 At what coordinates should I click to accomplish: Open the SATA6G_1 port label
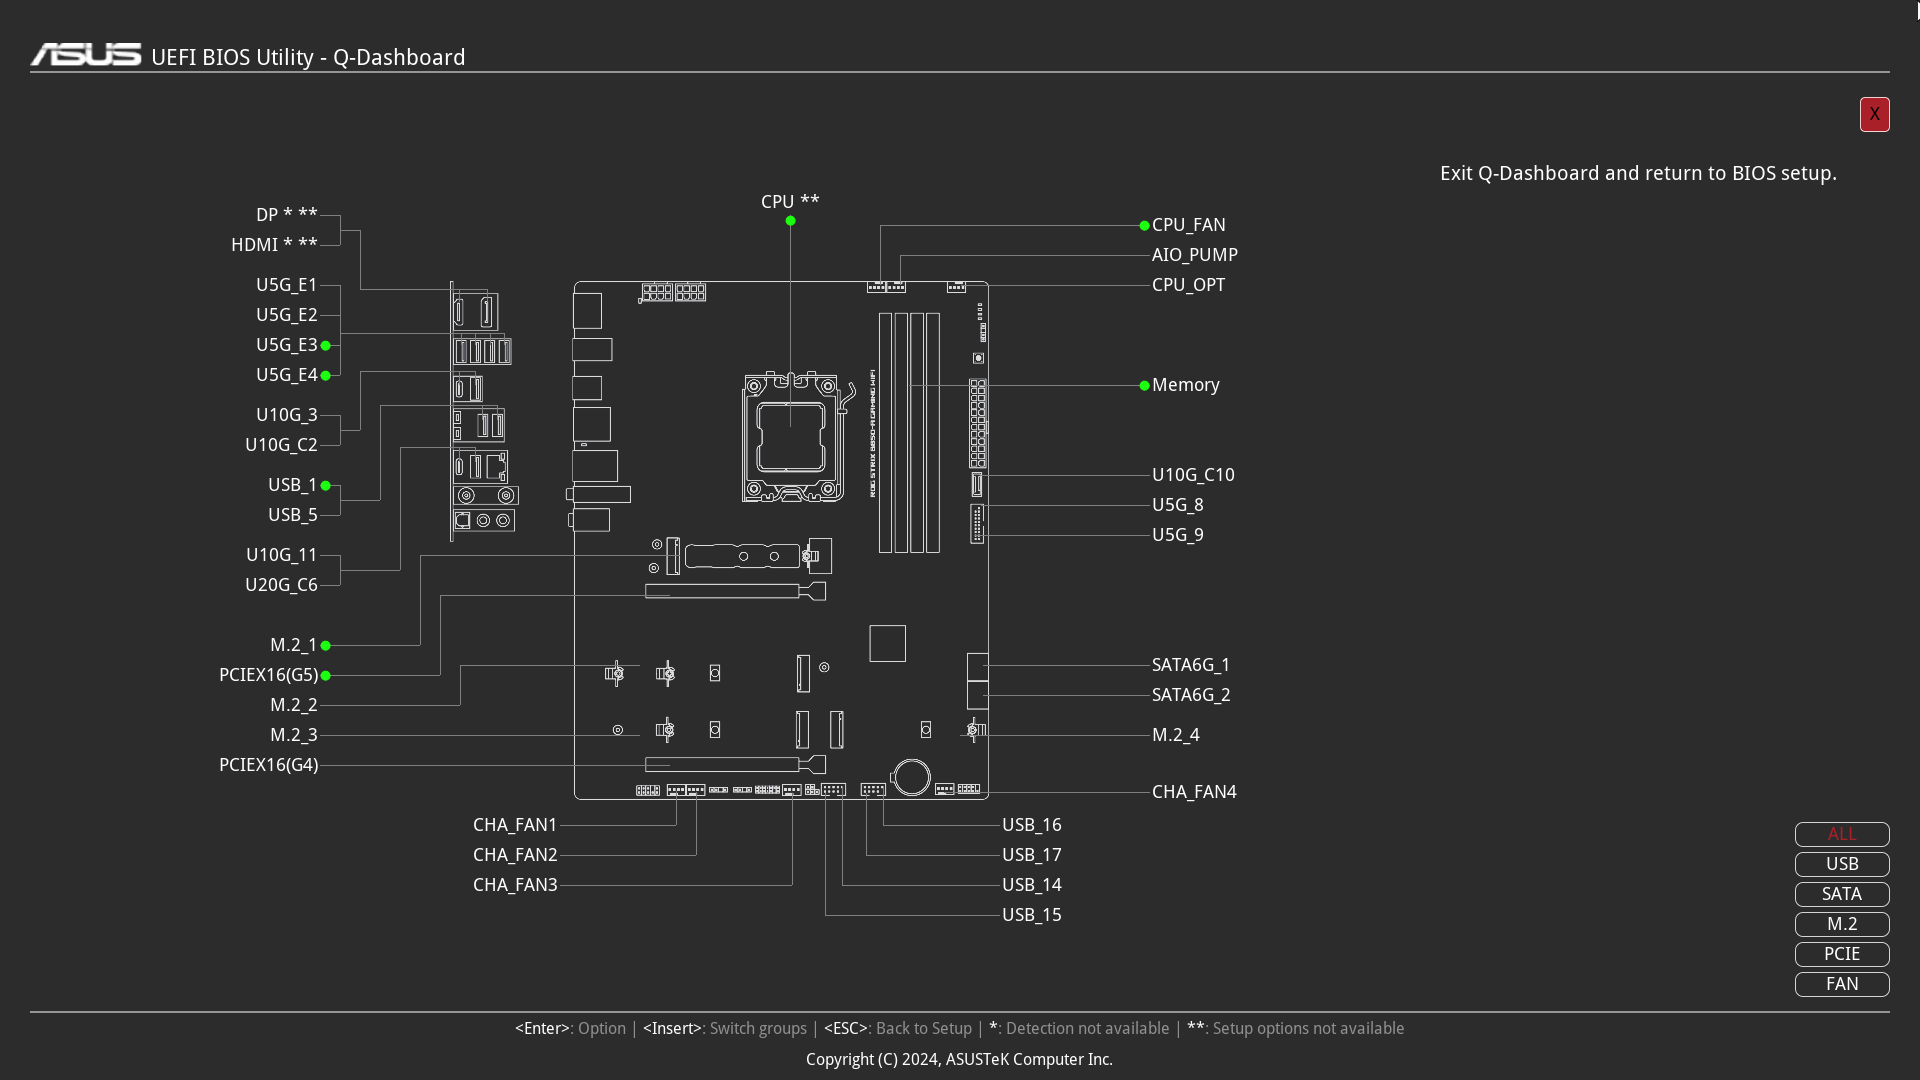[x=1191, y=665]
